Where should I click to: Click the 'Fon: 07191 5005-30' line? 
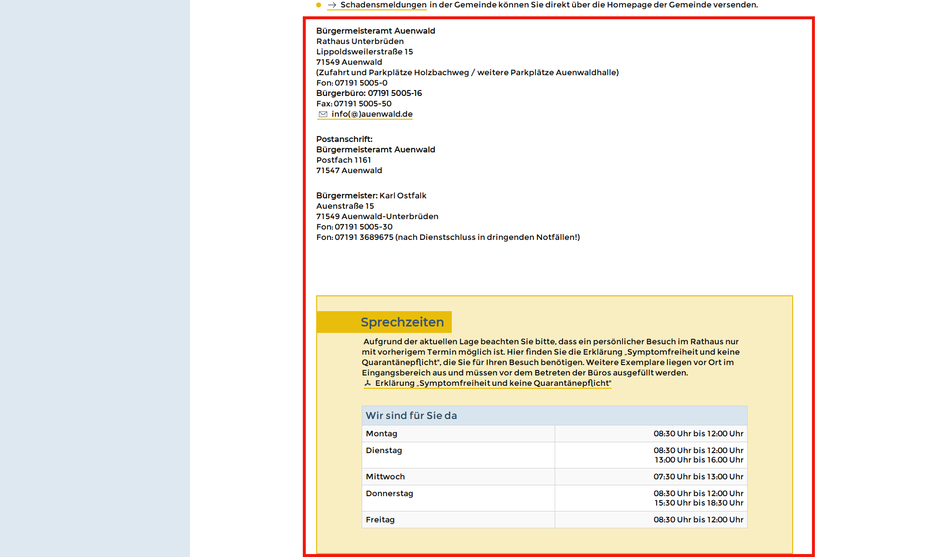[x=354, y=227]
